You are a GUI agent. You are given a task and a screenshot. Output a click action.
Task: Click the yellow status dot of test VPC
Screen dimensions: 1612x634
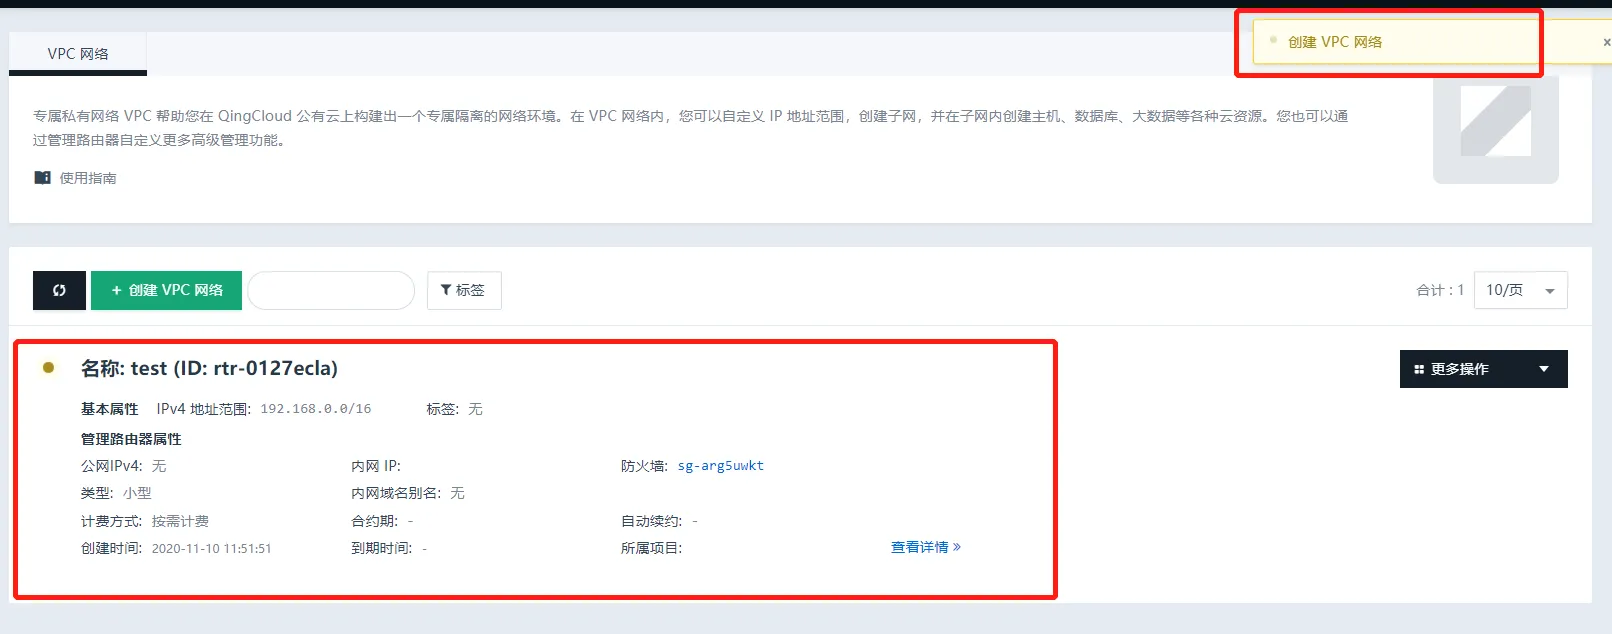click(48, 368)
